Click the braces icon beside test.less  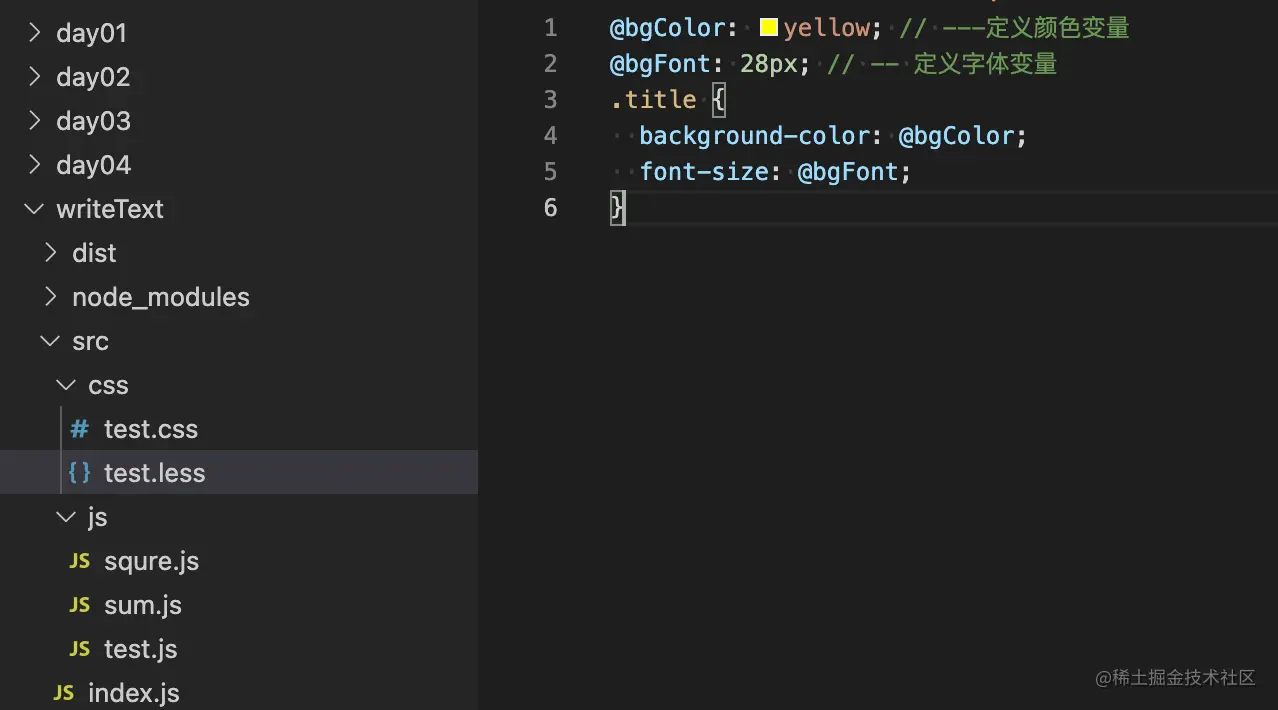(x=79, y=474)
